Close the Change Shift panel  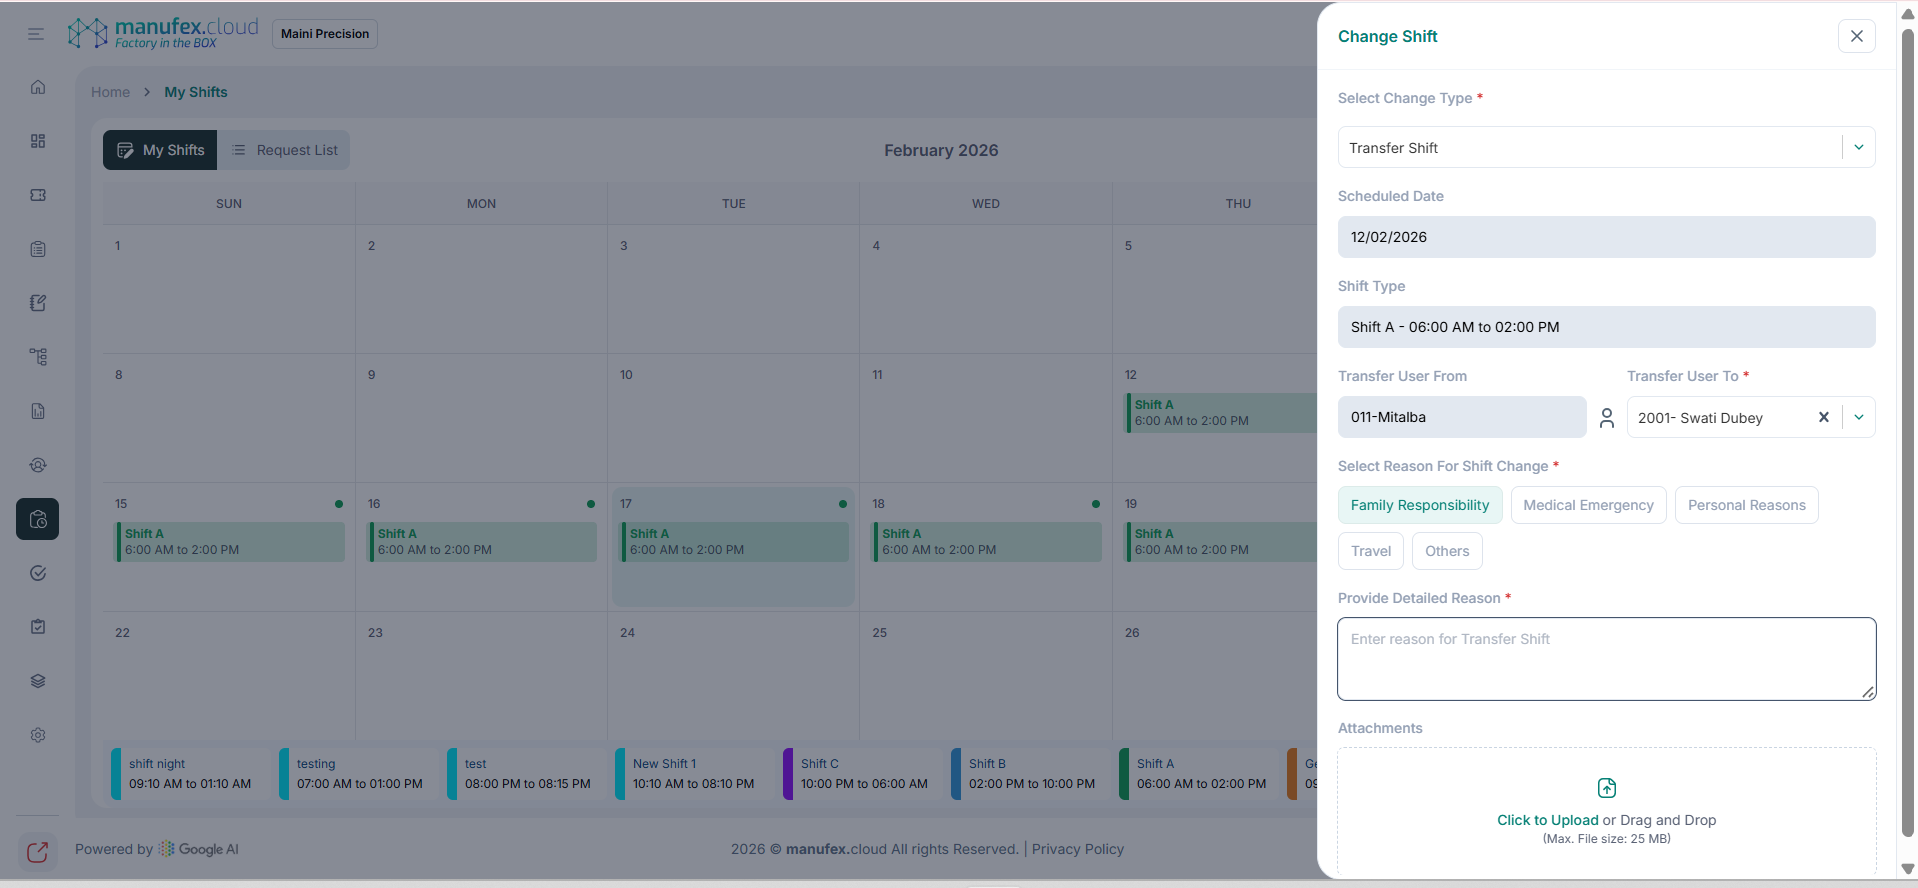(1856, 36)
